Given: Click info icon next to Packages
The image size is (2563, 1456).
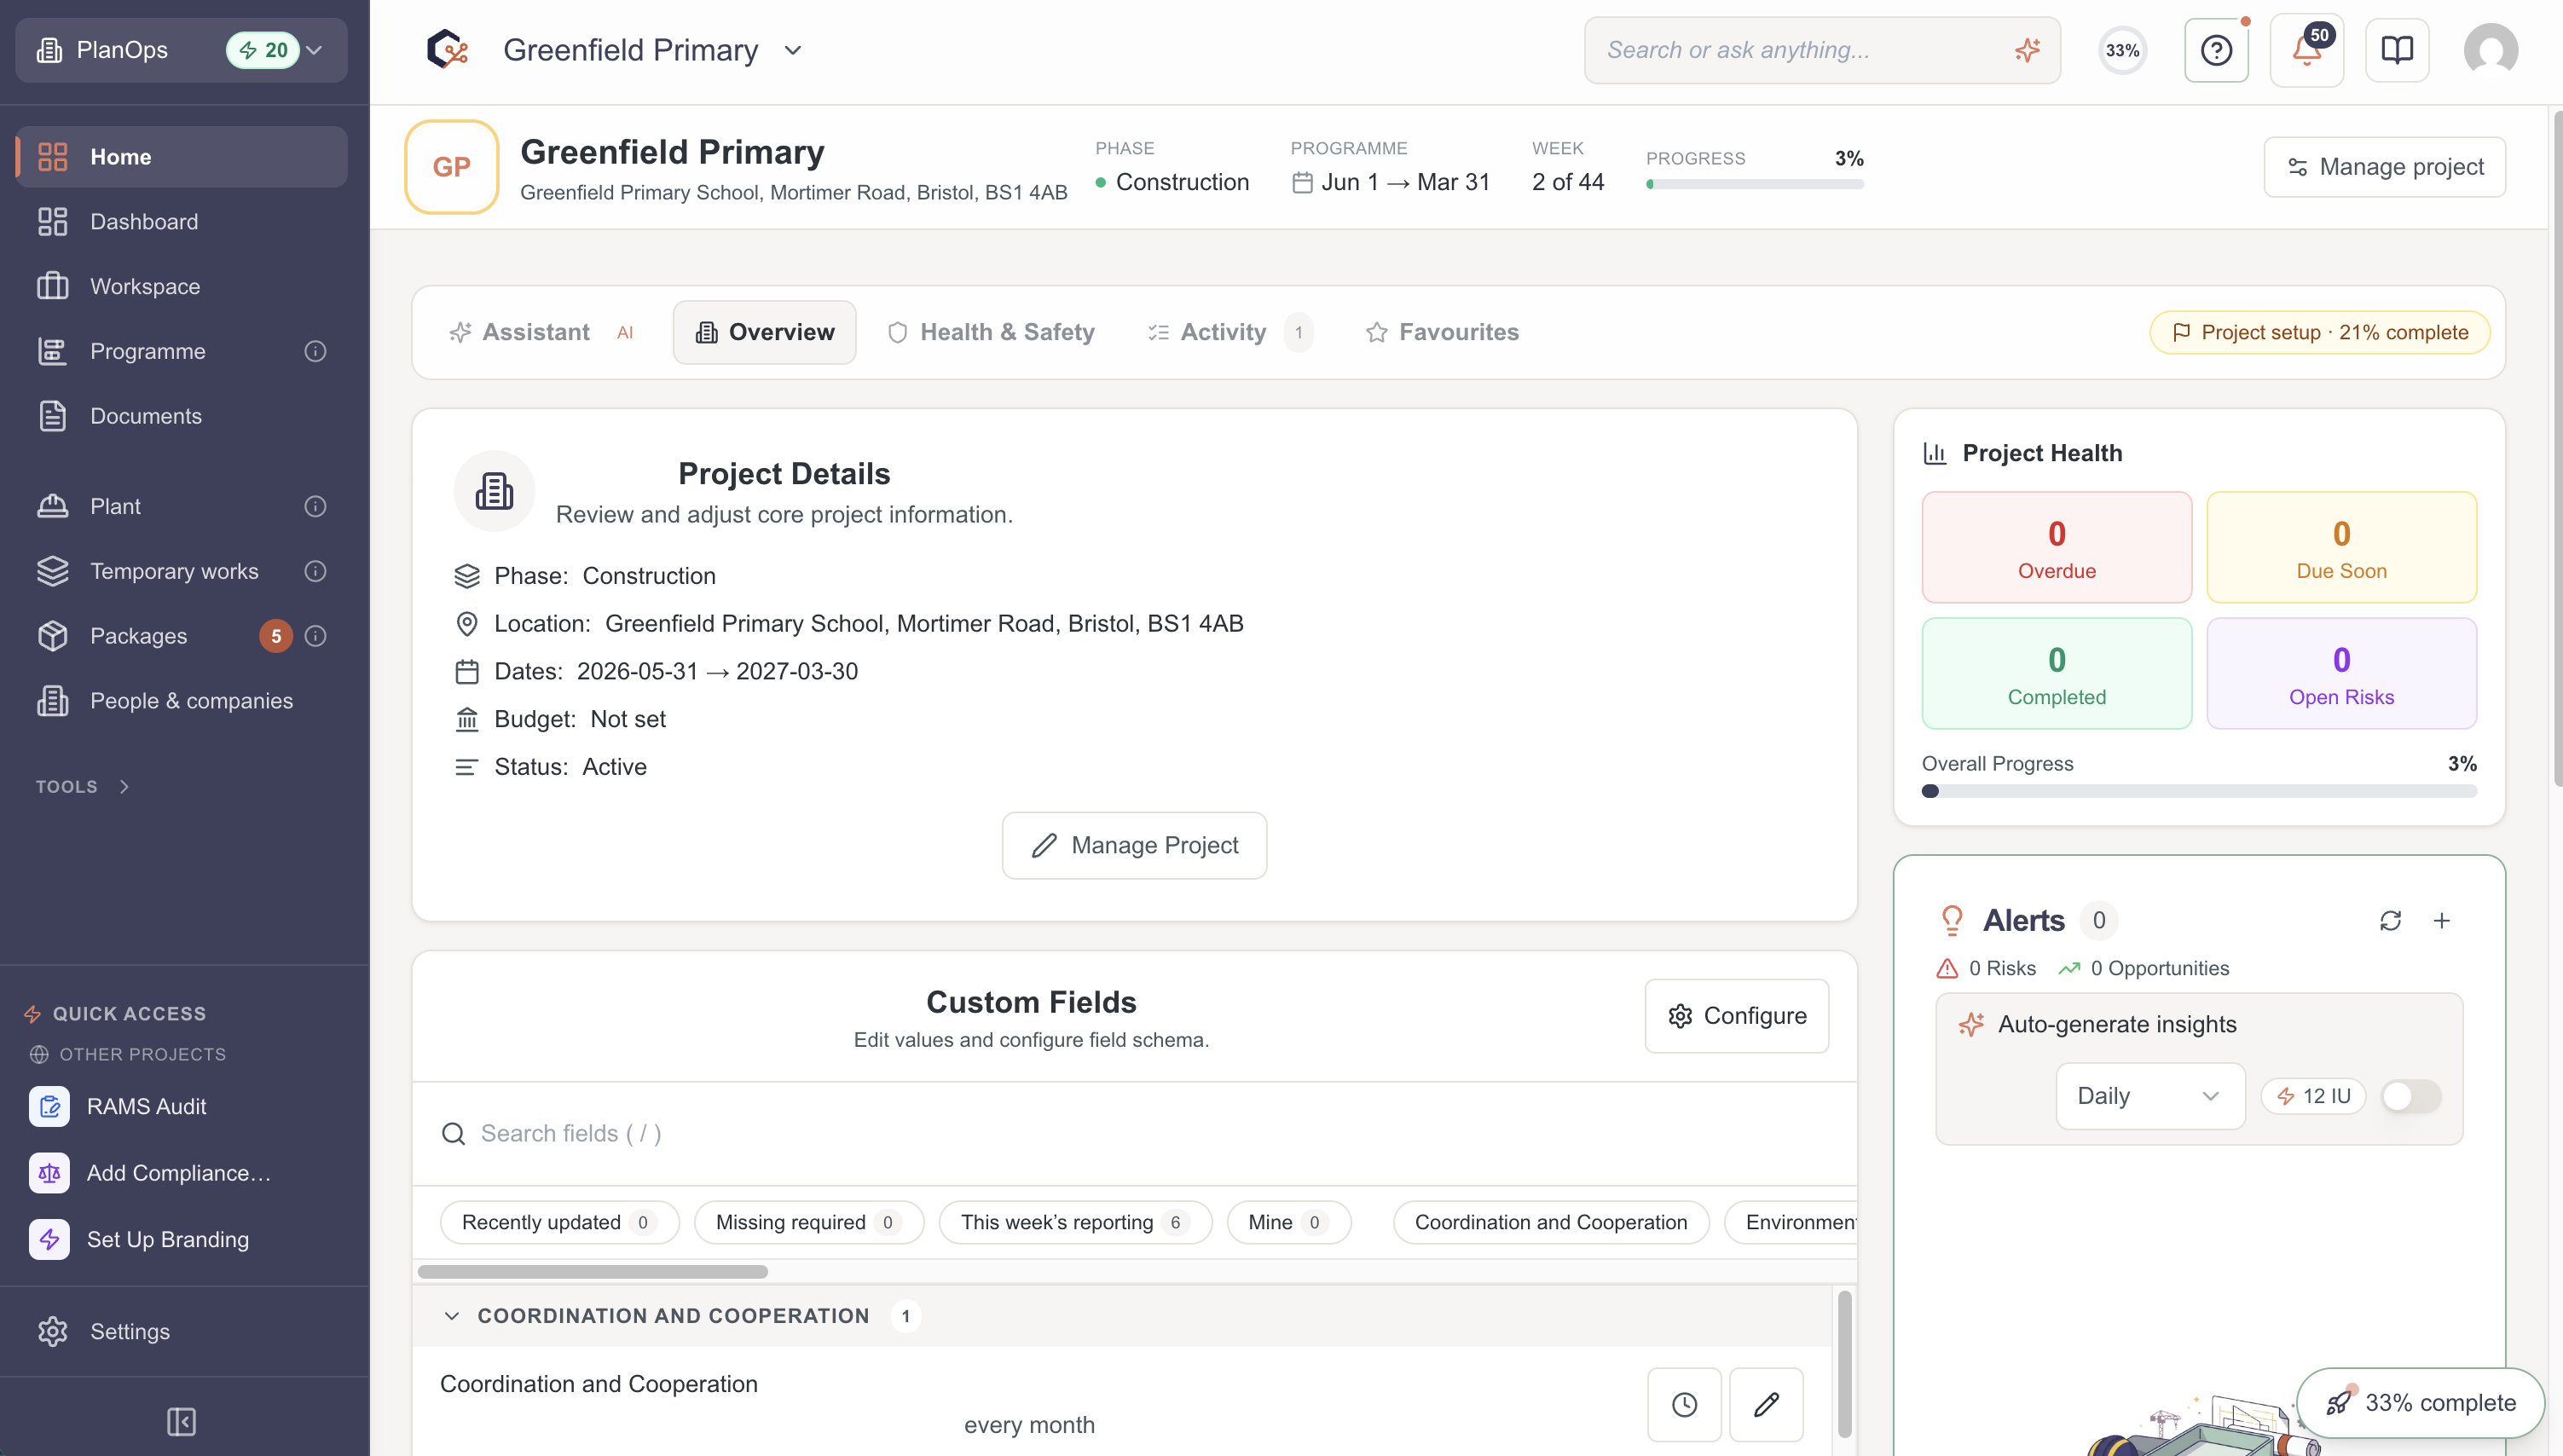Looking at the screenshot, I should point(315,636).
